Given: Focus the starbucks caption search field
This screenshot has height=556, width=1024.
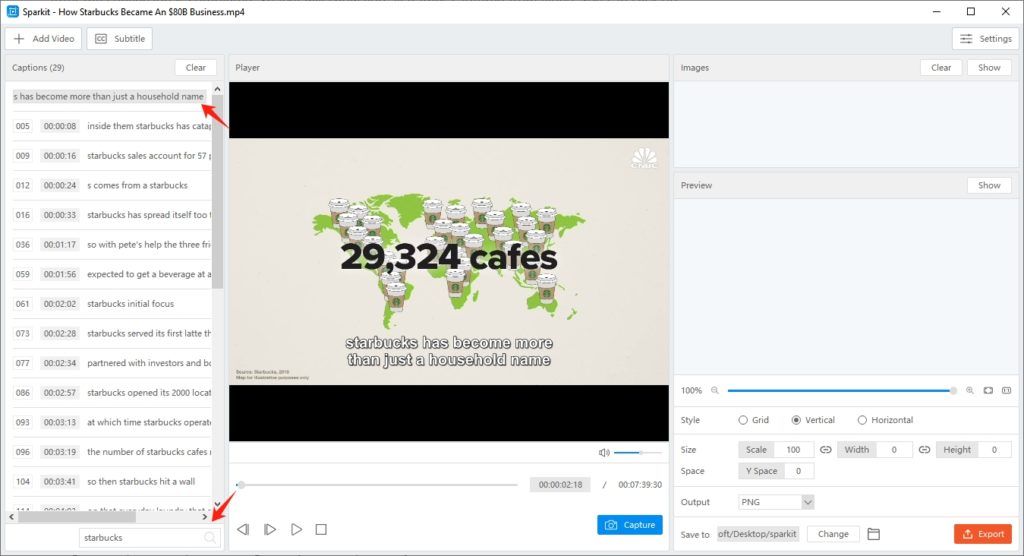Looking at the screenshot, I should tap(150, 538).
